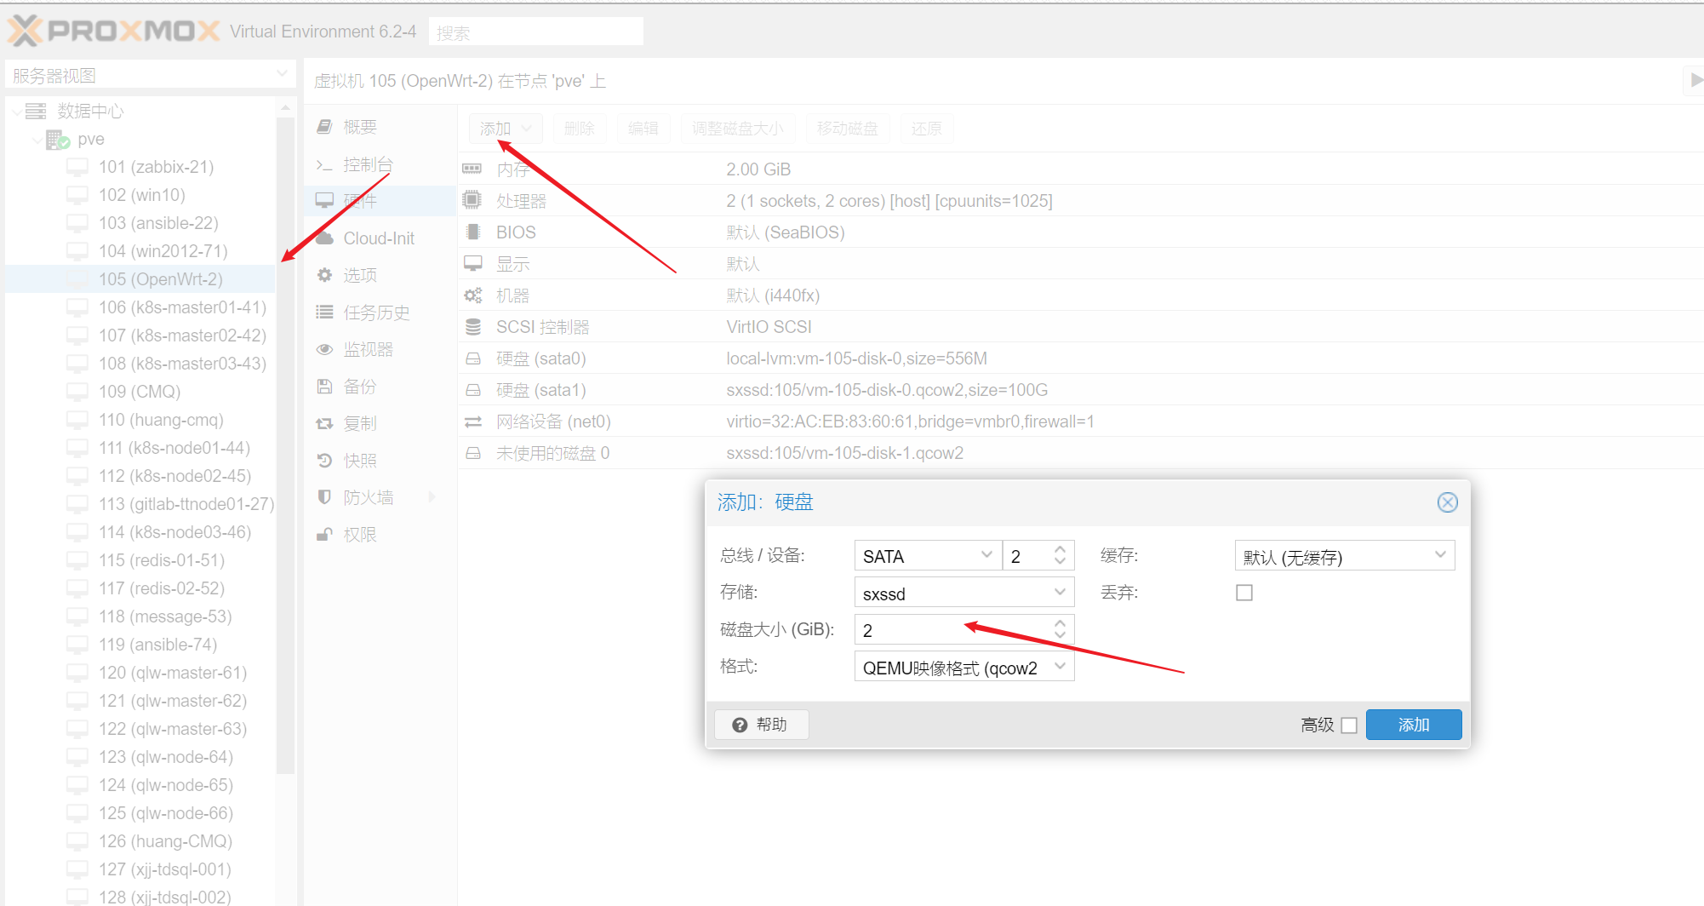The image size is (1704, 906).
Task: Click the firewall shield icon
Action: click(x=325, y=497)
